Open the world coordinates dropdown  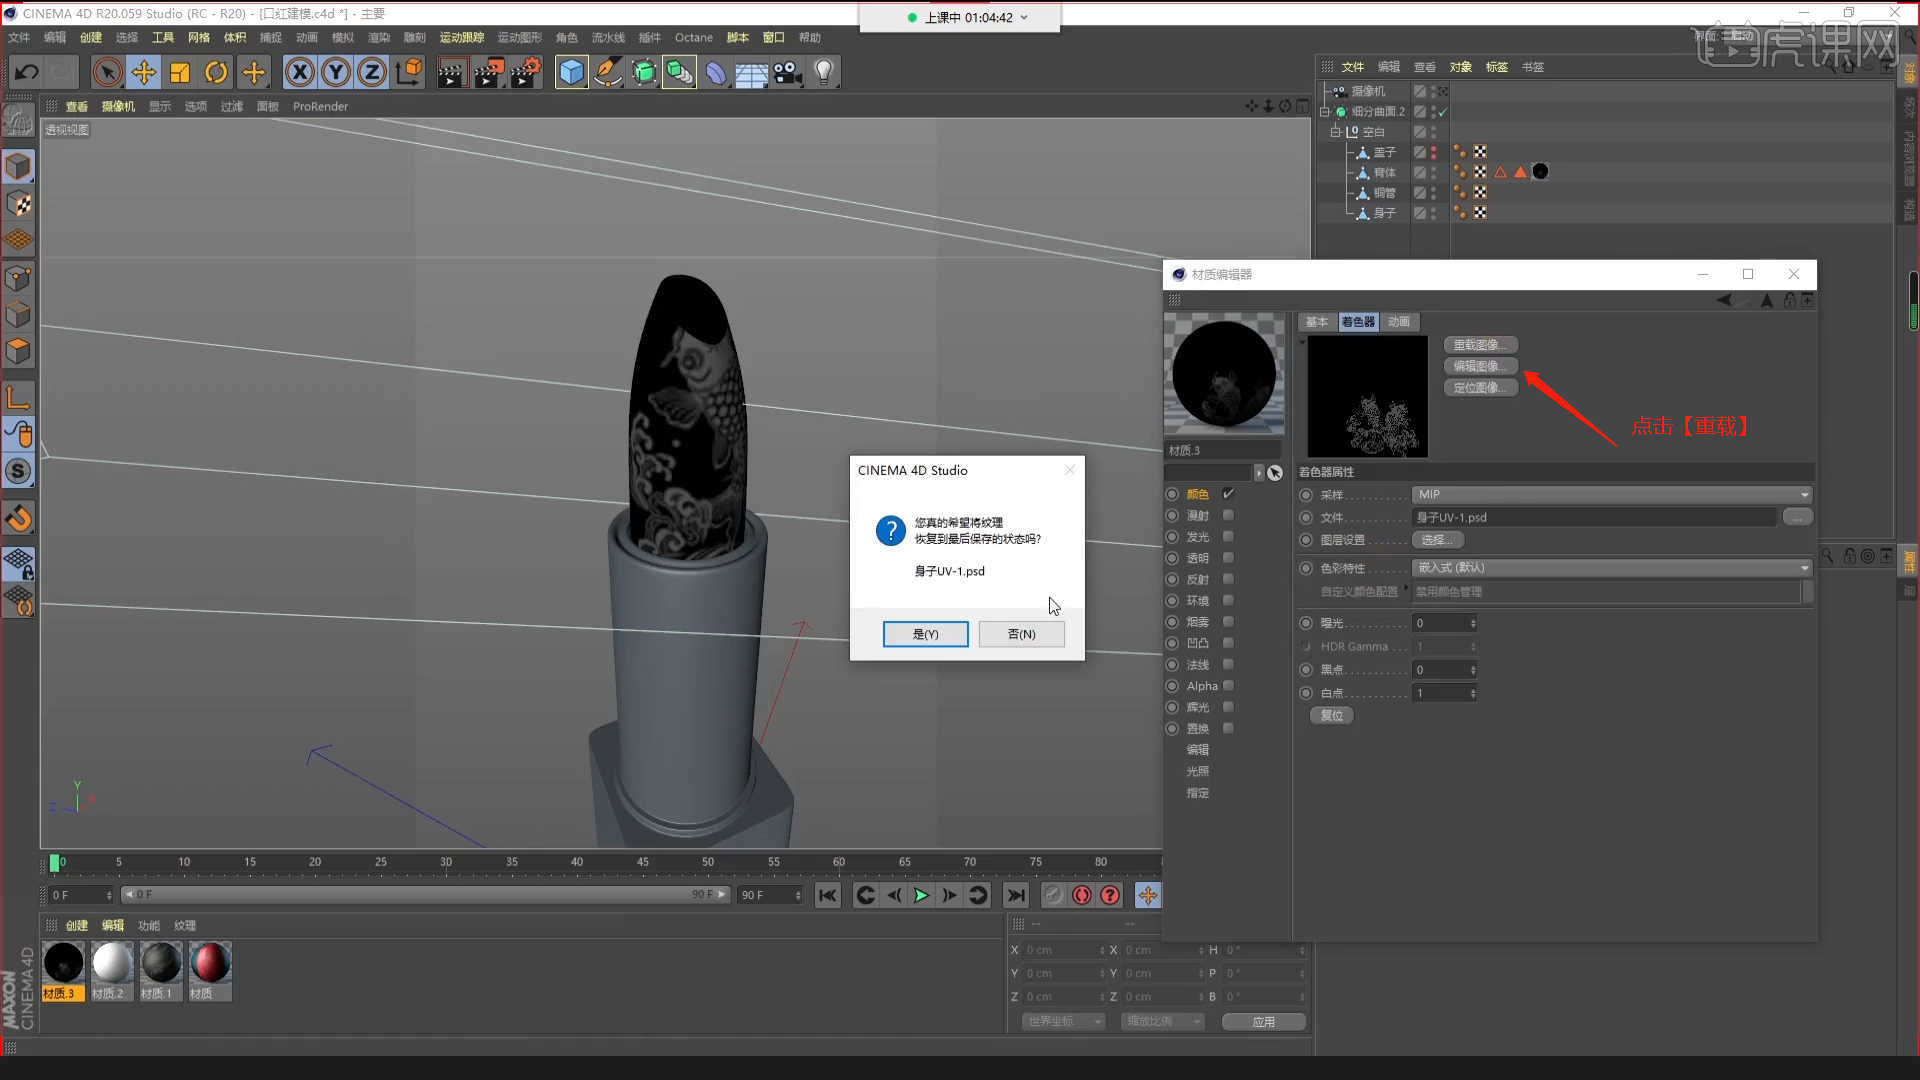pyautogui.click(x=1063, y=1022)
